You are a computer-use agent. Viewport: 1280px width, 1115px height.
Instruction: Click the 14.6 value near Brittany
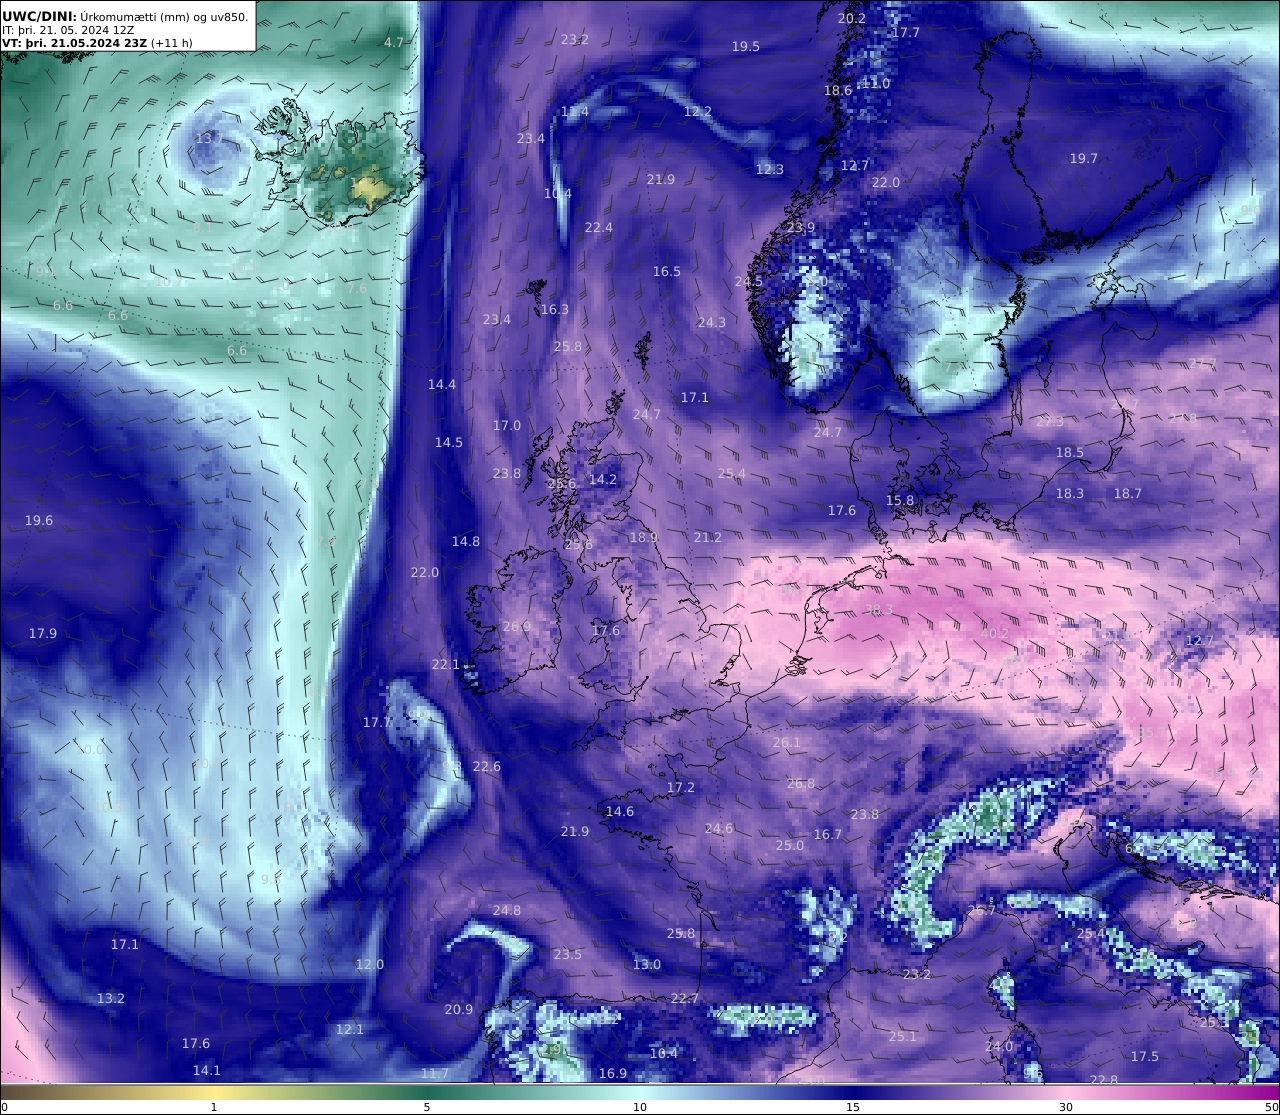[620, 811]
